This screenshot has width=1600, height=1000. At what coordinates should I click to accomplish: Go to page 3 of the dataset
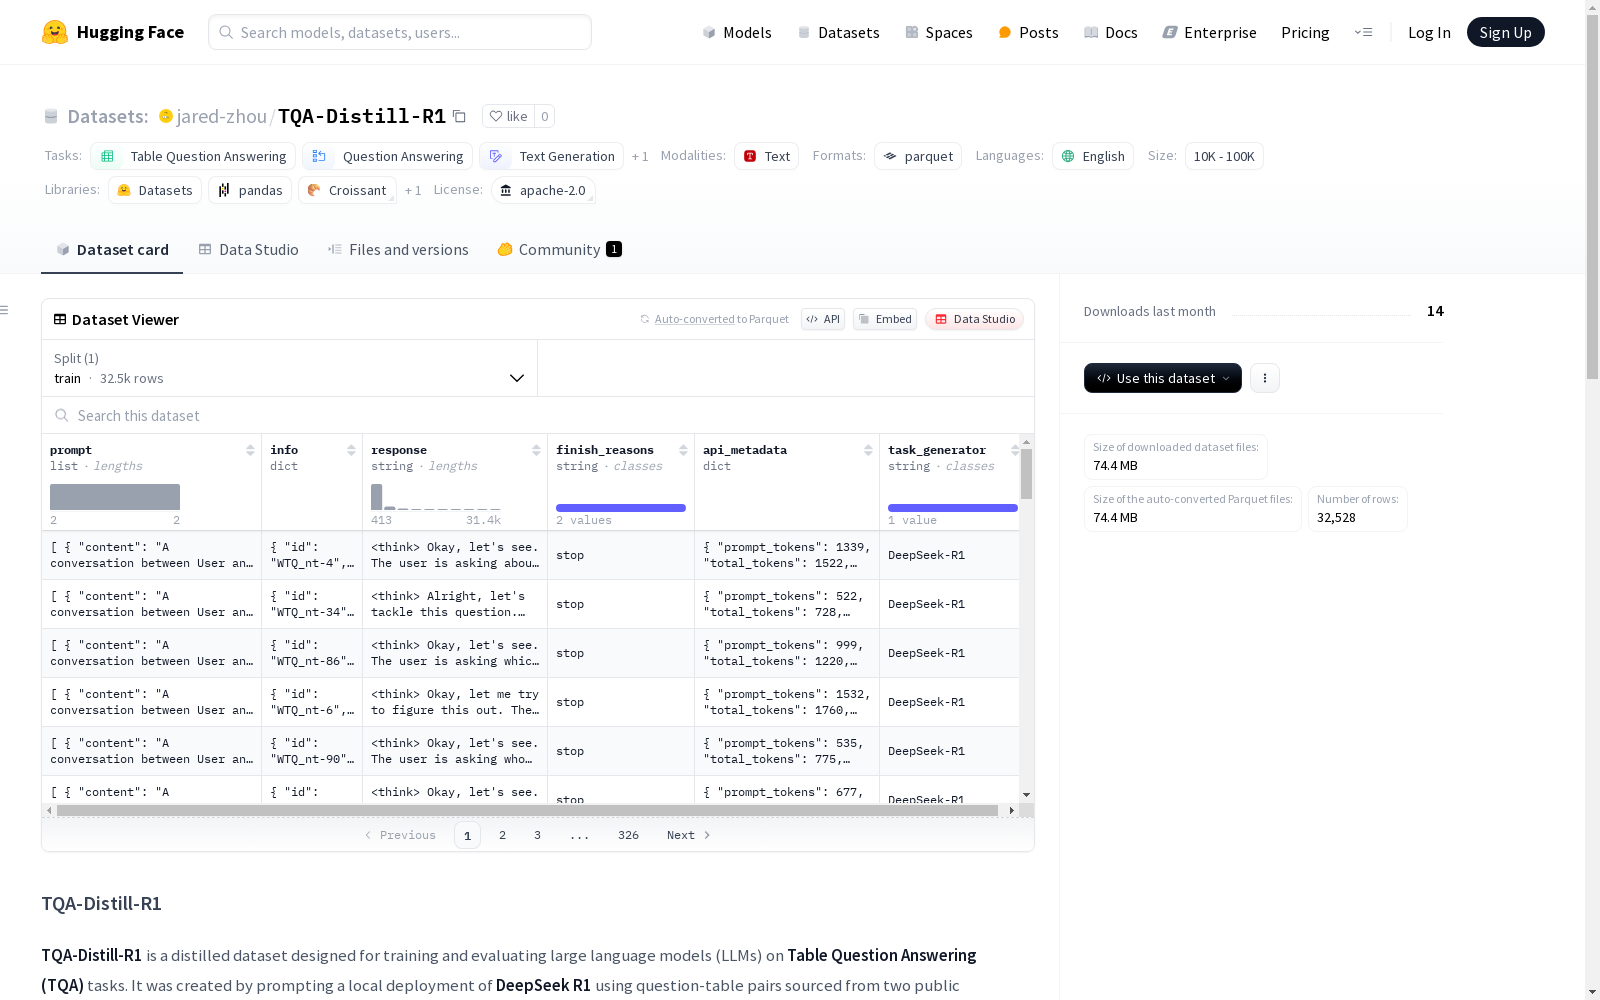click(x=537, y=835)
